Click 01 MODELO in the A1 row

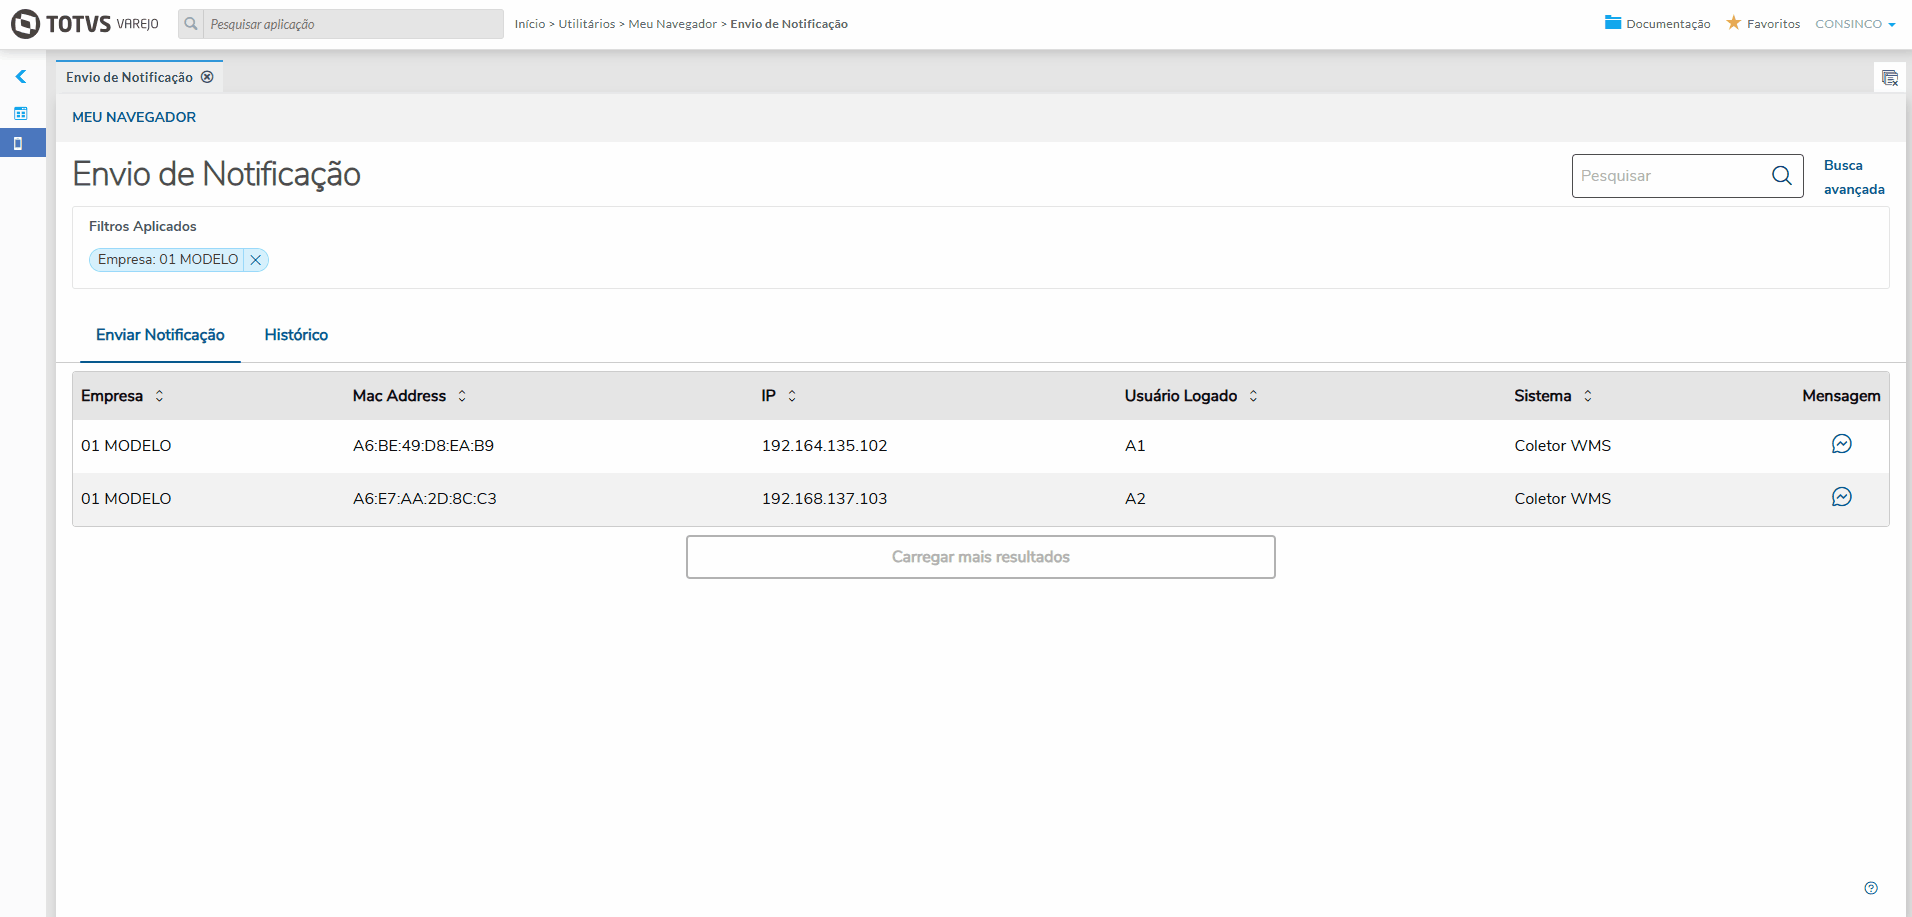(x=126, y=446)
